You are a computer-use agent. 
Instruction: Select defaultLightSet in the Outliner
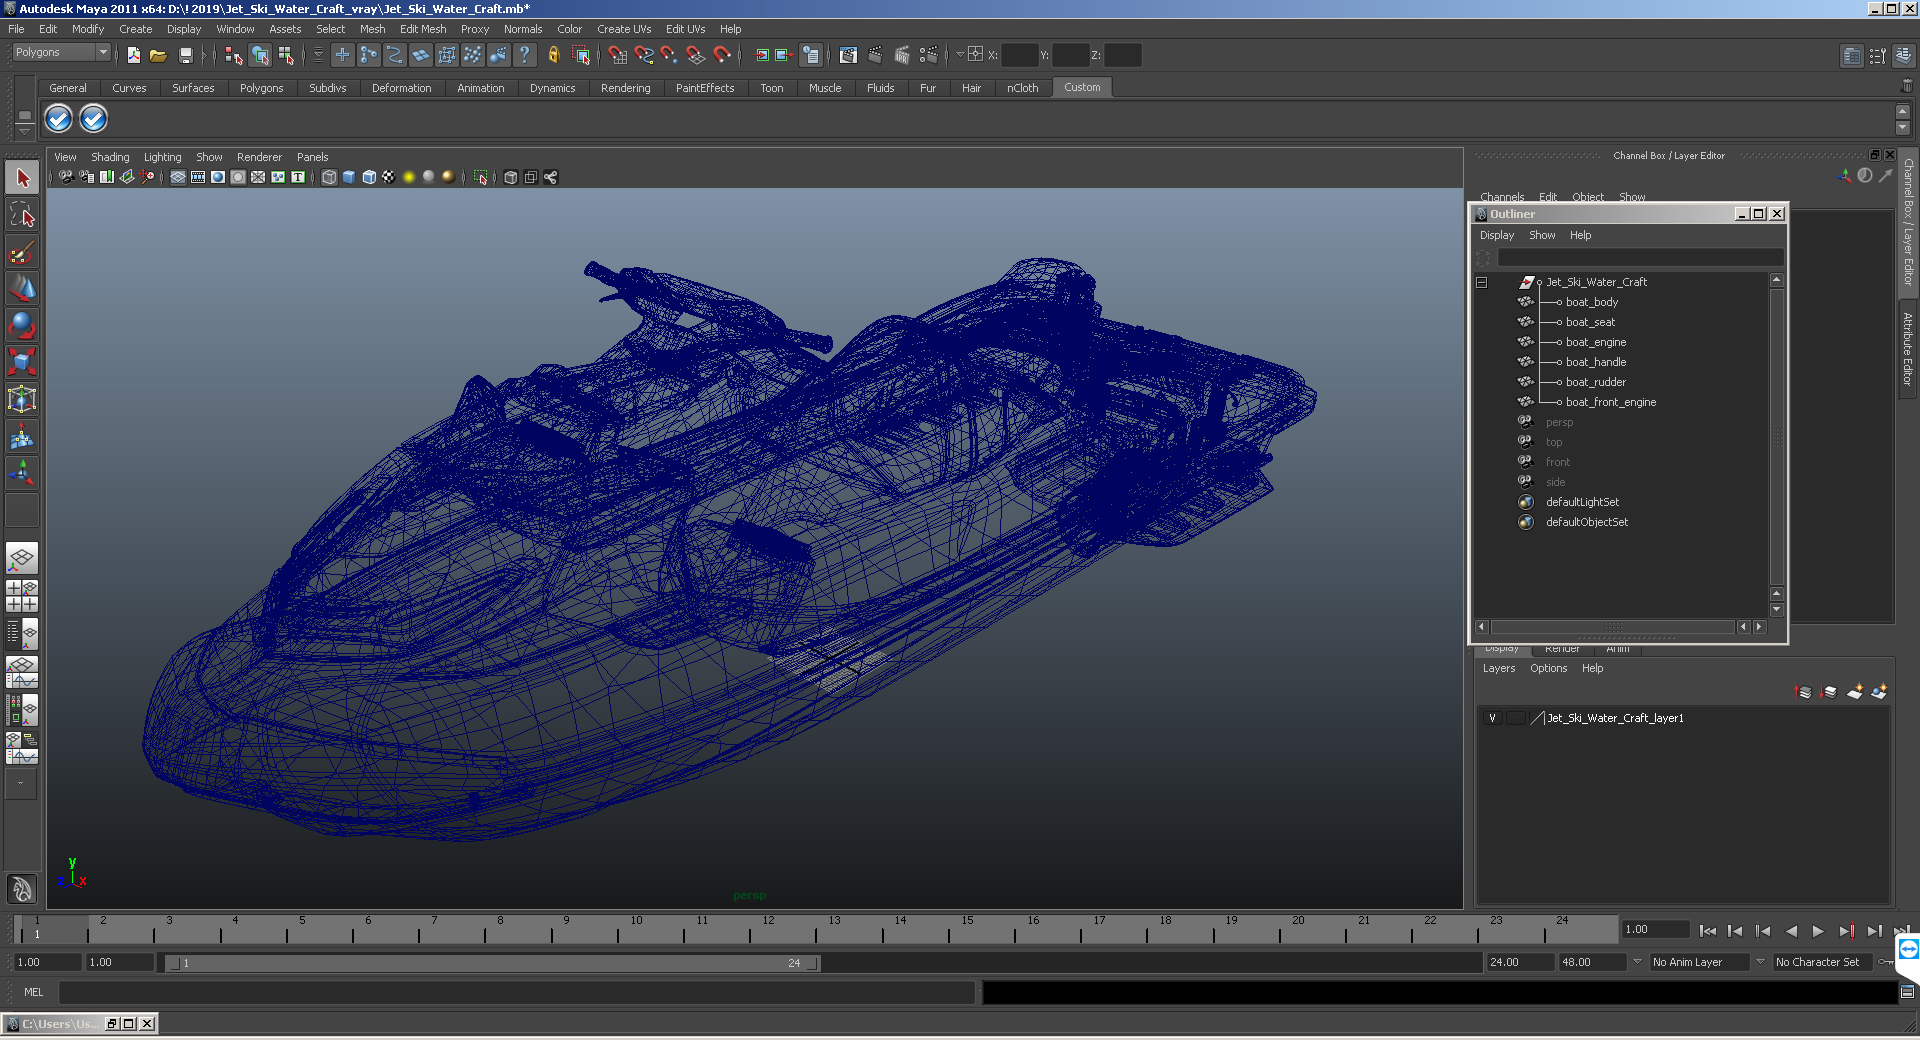coord(1582,502)
